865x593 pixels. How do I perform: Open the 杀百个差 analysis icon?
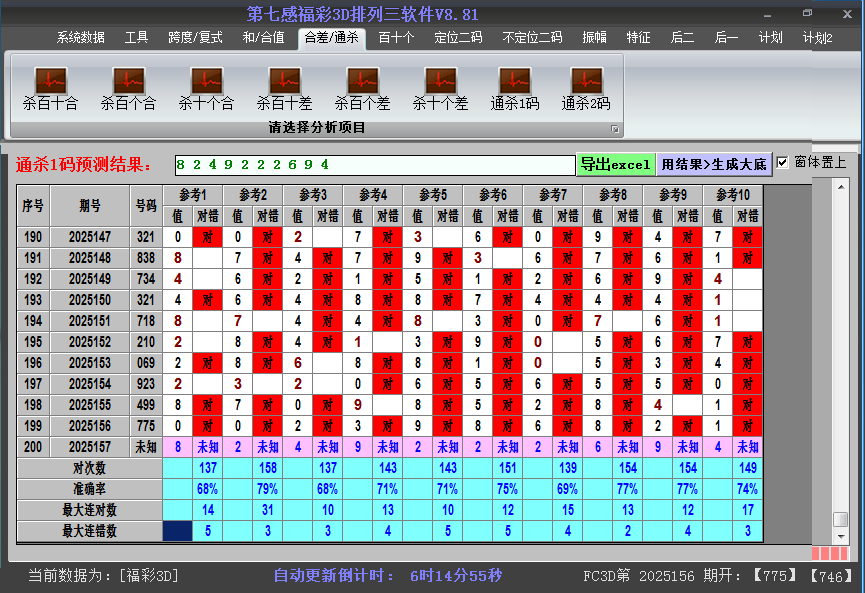click(362, 89)
